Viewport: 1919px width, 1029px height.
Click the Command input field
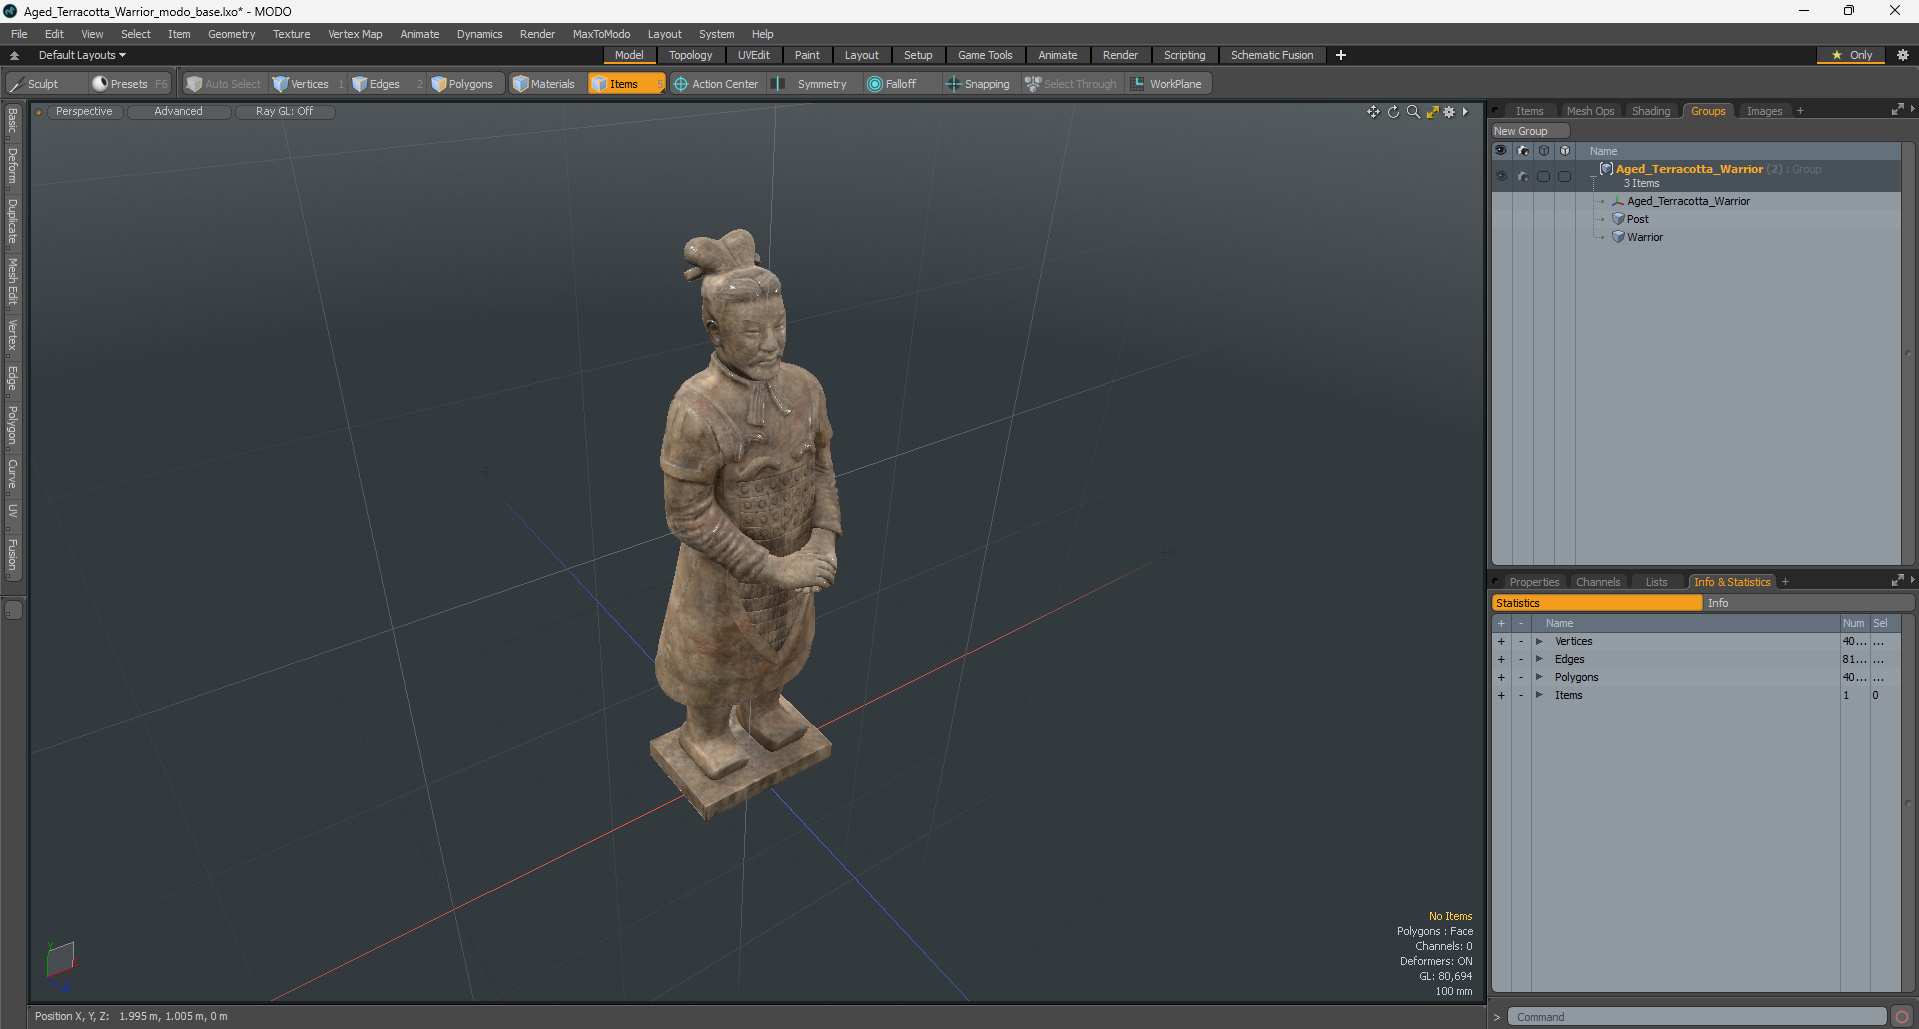click(1697, 1017)
